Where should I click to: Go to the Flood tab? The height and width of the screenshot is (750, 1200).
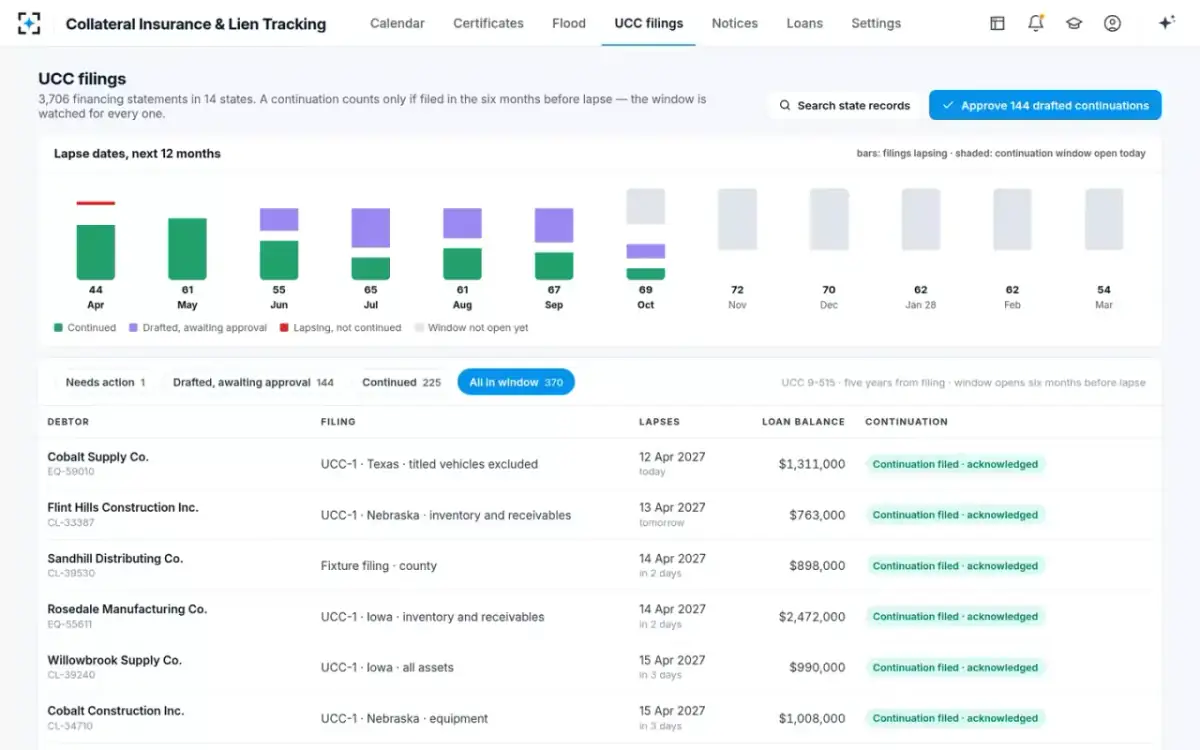click(x=569, y=23)
